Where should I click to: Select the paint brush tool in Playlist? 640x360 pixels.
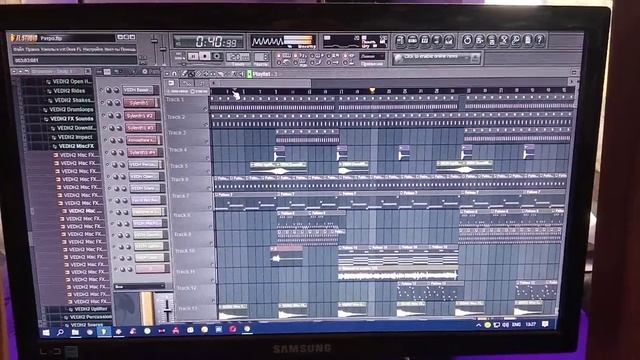191,73
